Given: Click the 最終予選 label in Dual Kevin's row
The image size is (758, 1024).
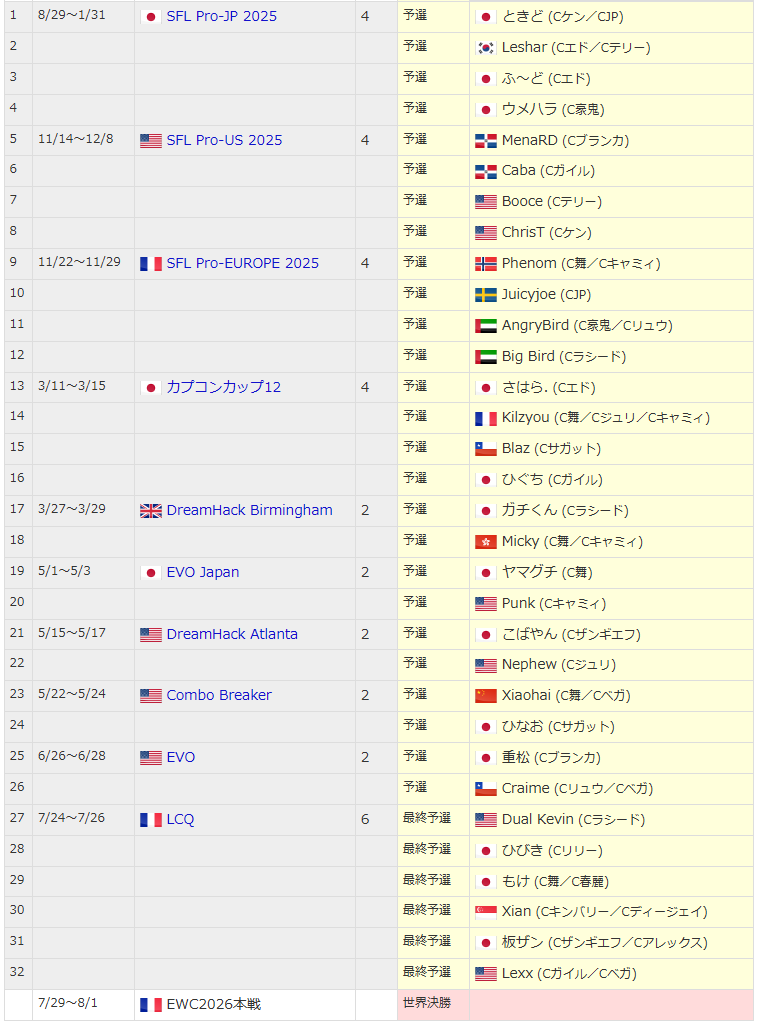Looking at the screenshot, I should pos(426,818).
